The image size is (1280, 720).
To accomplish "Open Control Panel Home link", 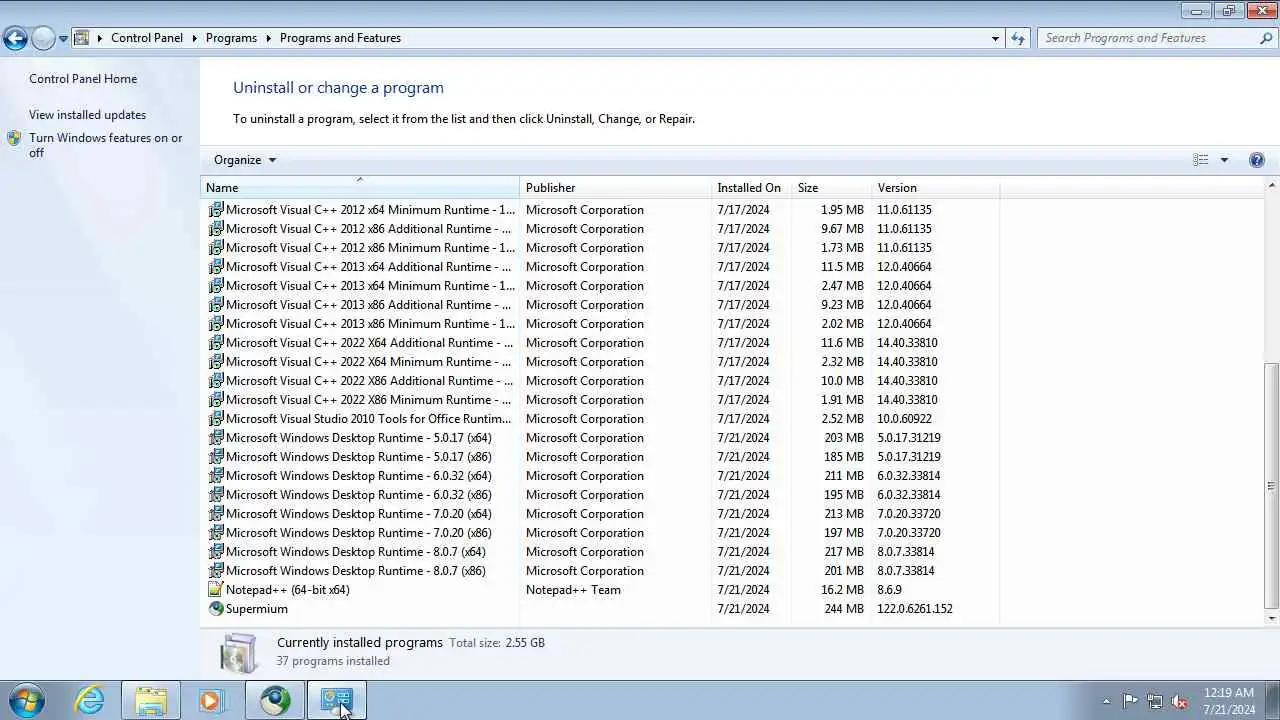I will tap(83, 79).
